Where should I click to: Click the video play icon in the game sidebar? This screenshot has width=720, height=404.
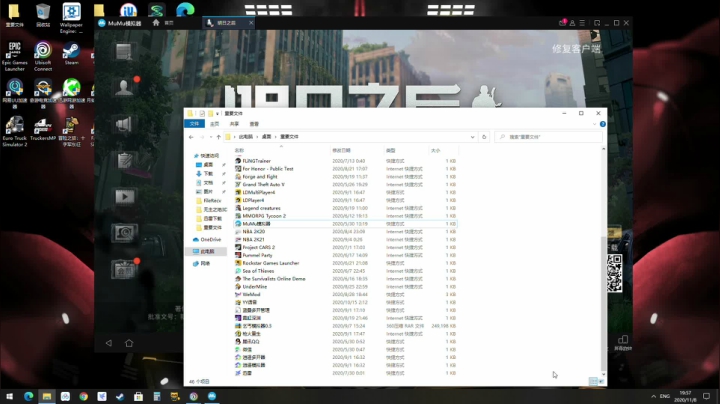[x=124, y=196]
